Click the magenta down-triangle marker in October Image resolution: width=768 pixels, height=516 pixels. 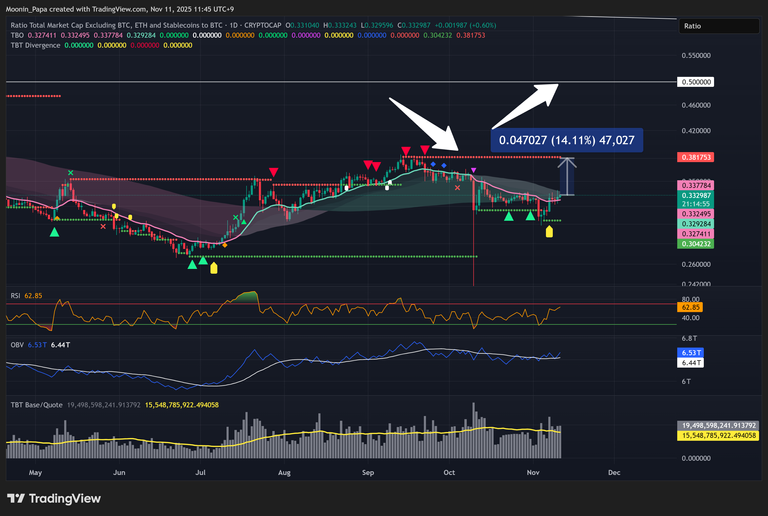[473, 171]
